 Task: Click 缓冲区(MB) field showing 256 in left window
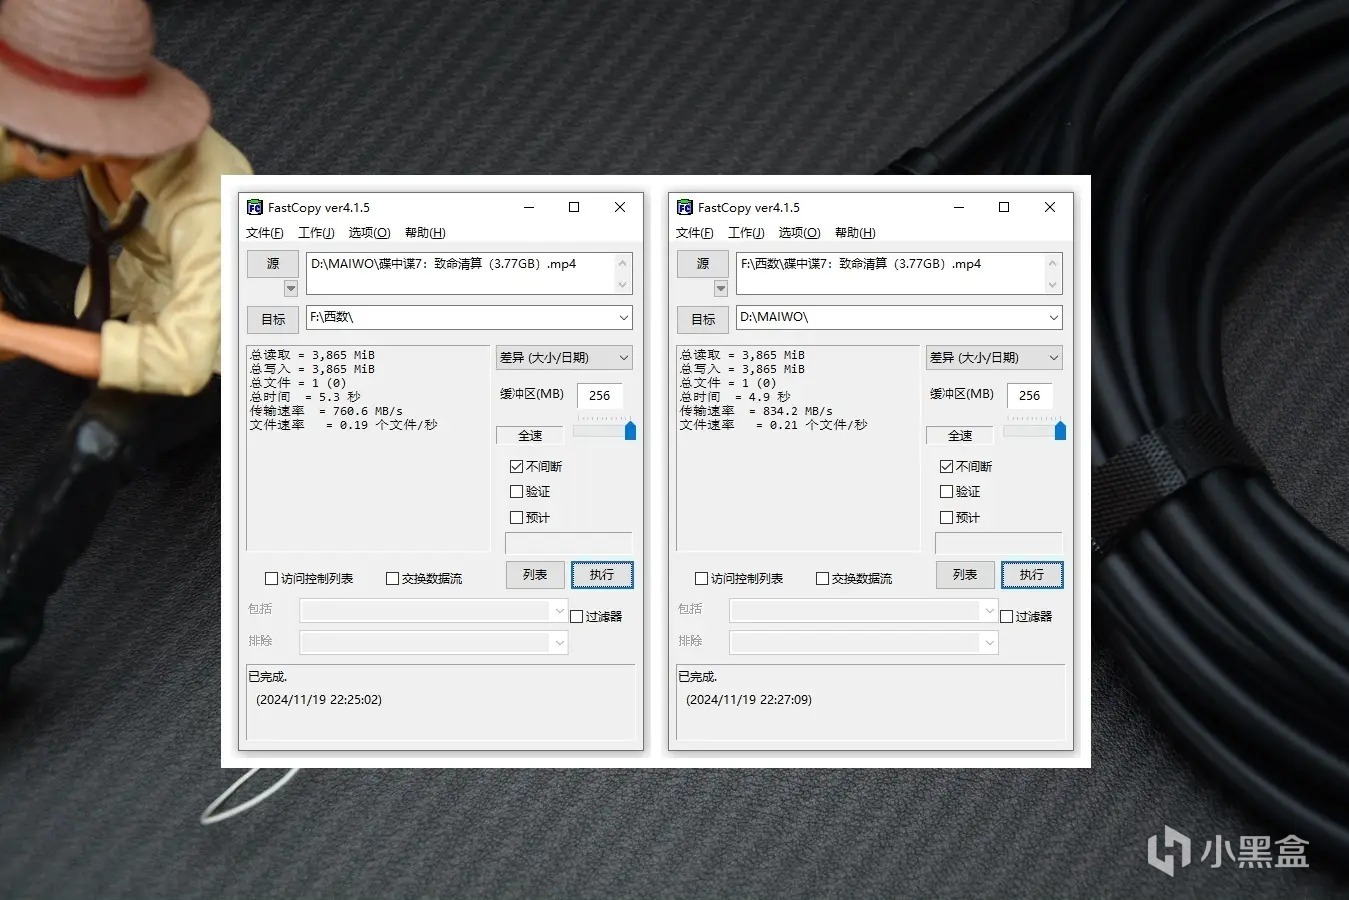[600, 396]
